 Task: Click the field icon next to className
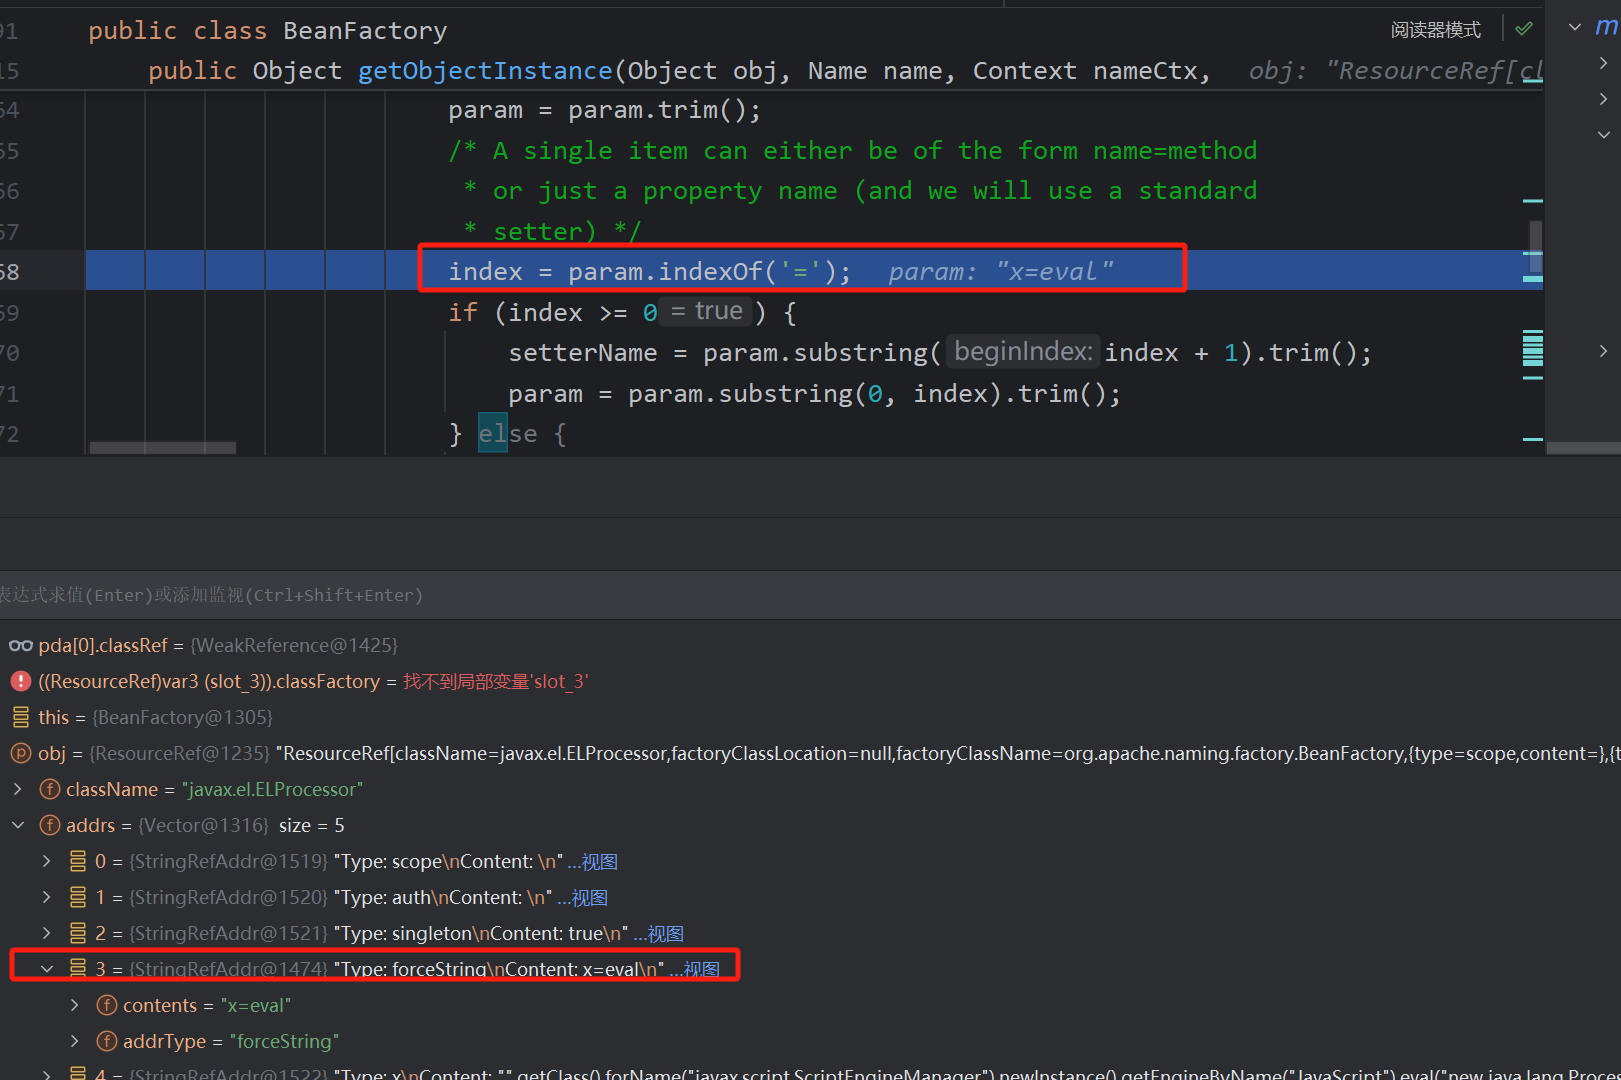(x=50, y=789)
